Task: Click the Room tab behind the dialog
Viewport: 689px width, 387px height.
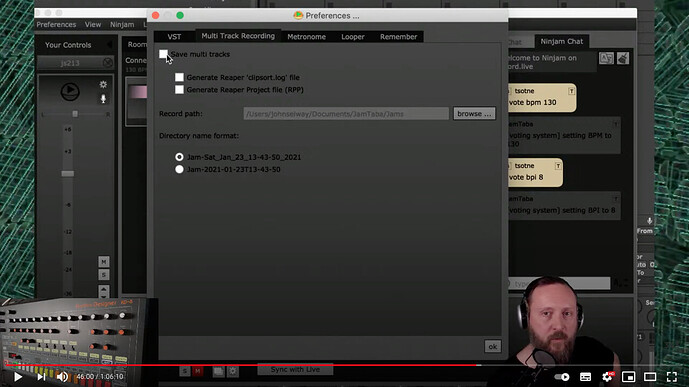Action: (136, 44)
